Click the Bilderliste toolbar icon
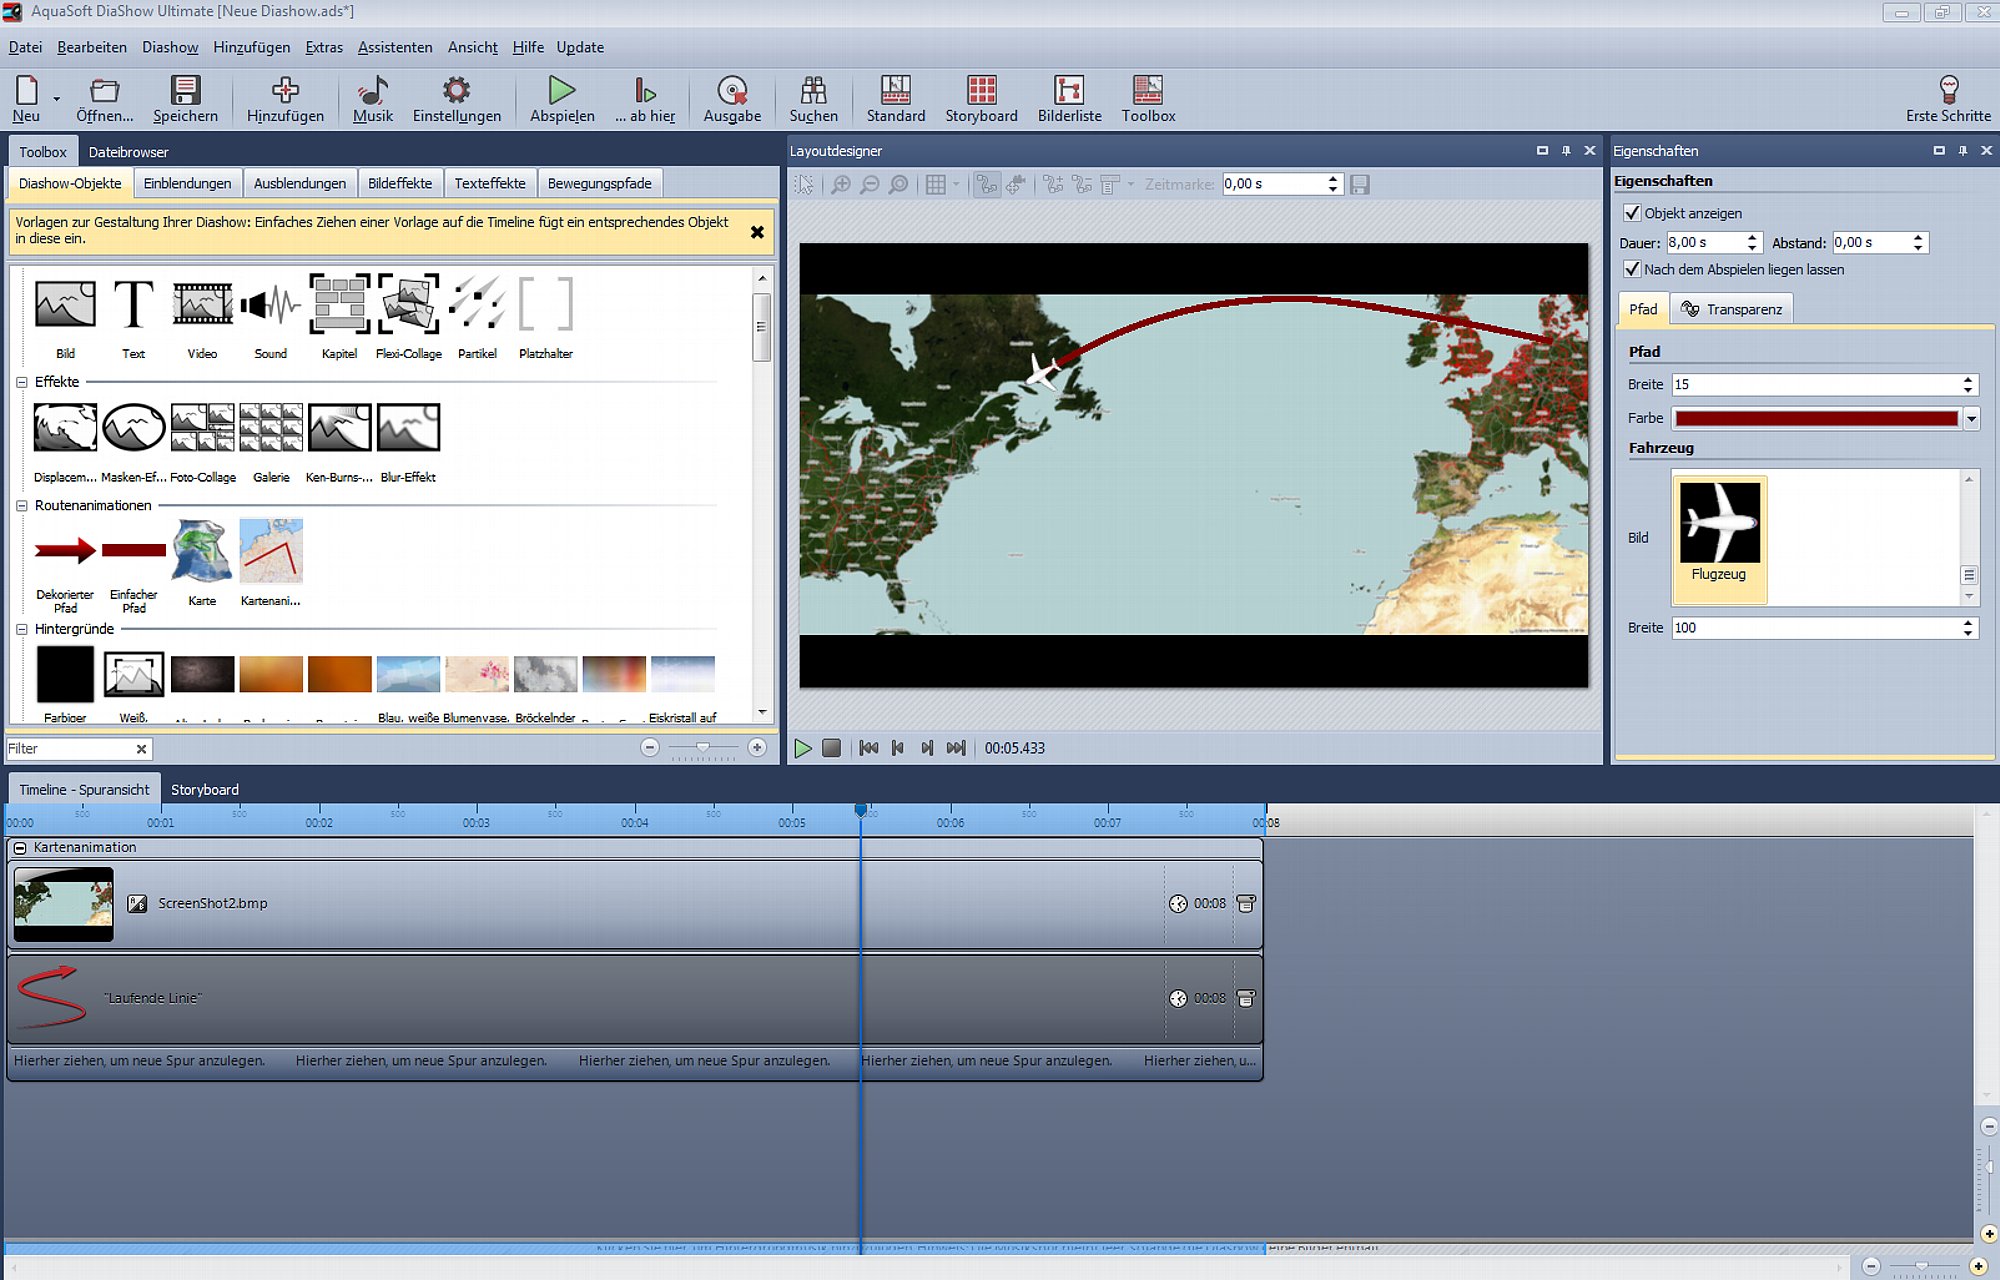2000x1280 pixels. pyautogui.click(x=1069, y=90)
